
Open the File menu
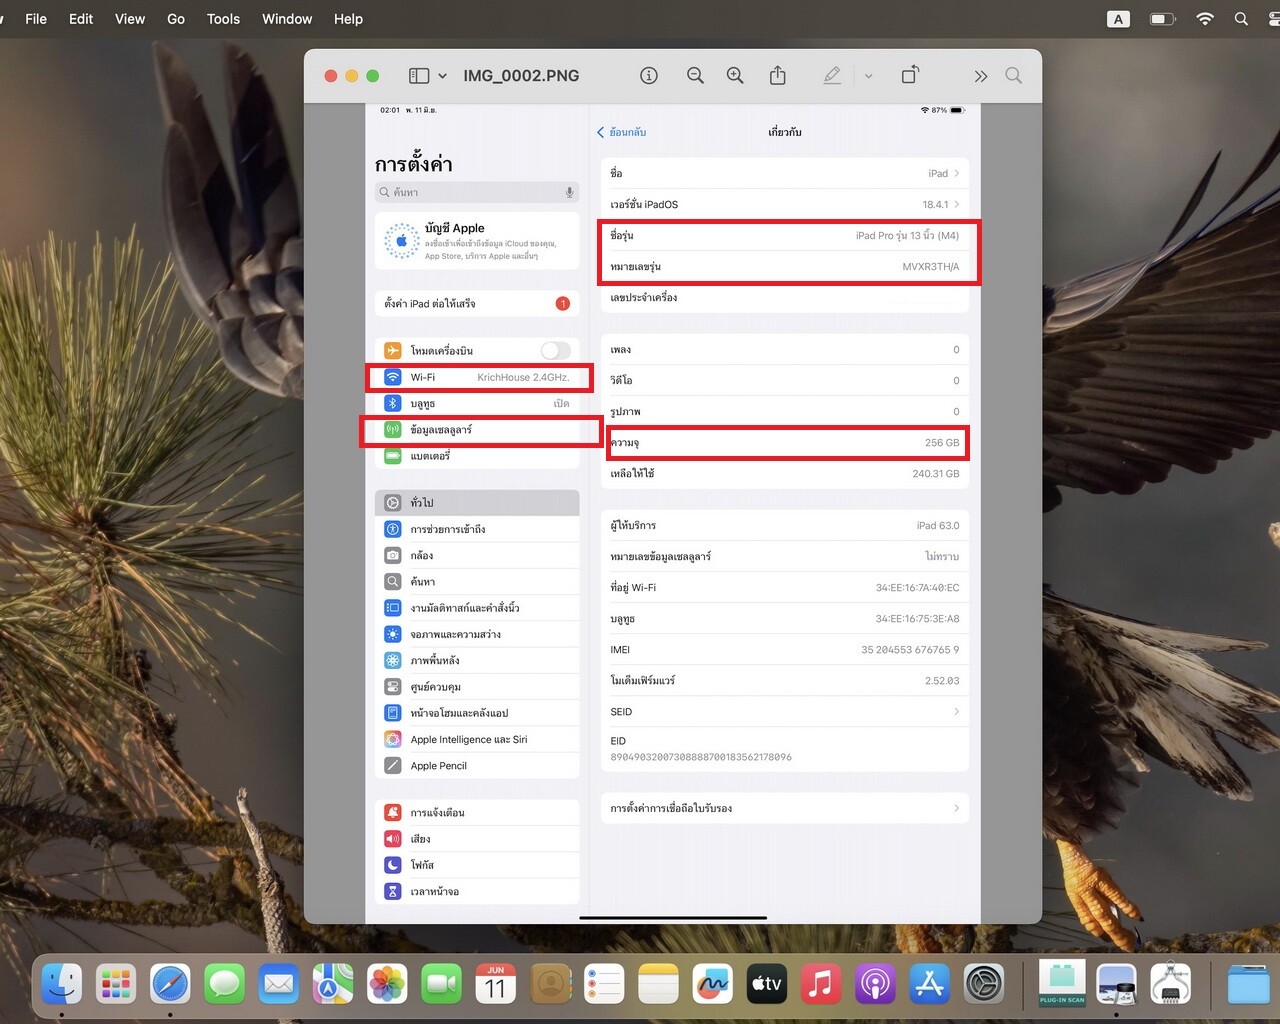click(36, 19)
